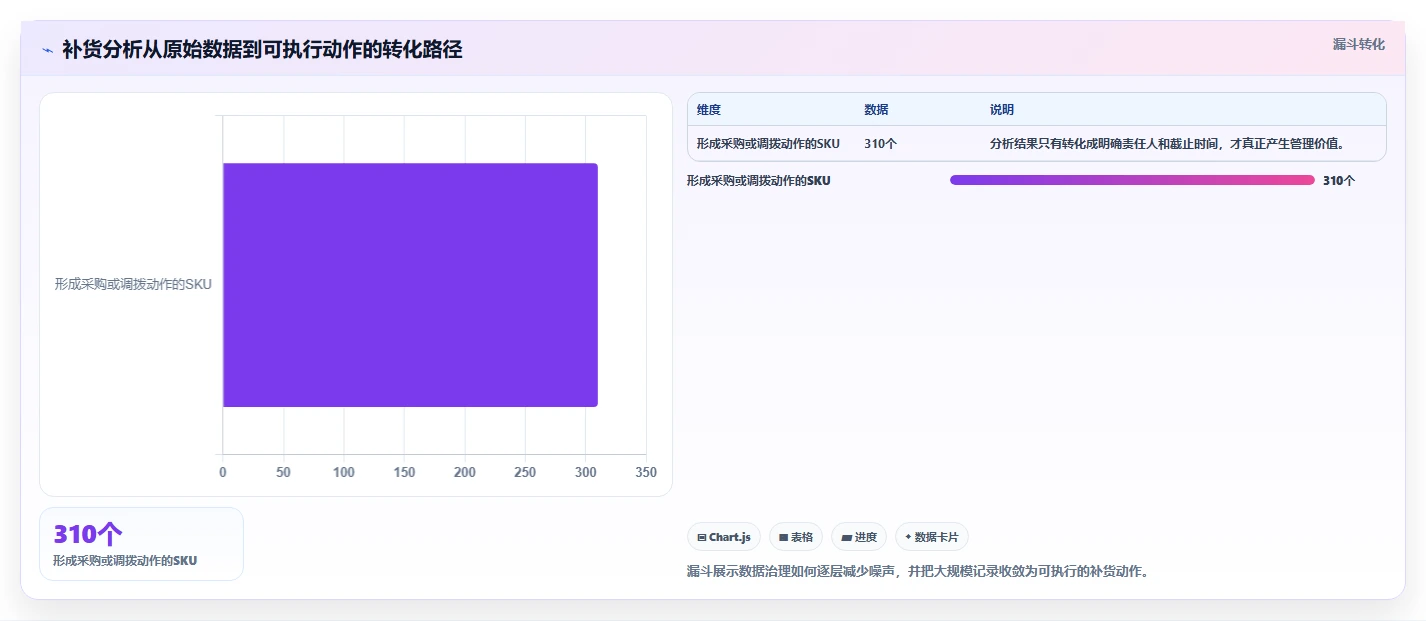Click table cell 形成采购或调拨动作的SKU
This screenshot has width=1426, height=621.
768,143
